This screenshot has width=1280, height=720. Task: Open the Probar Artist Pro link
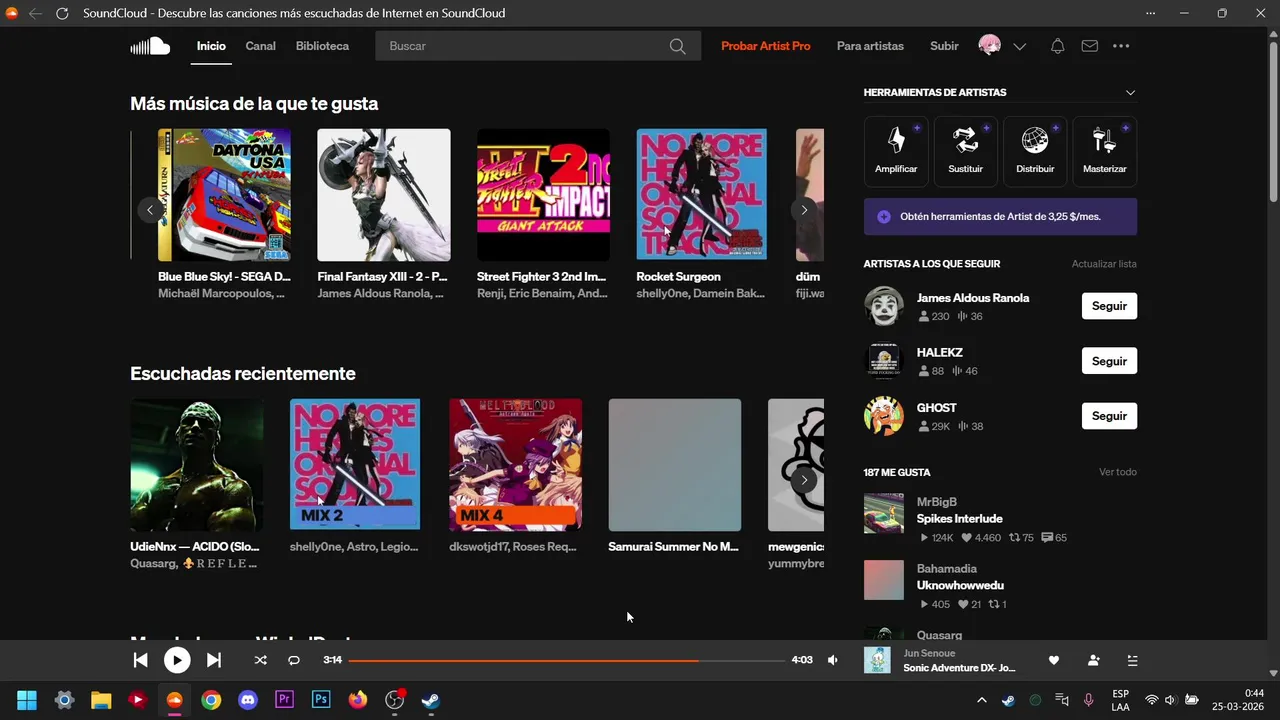pos(765,46)
